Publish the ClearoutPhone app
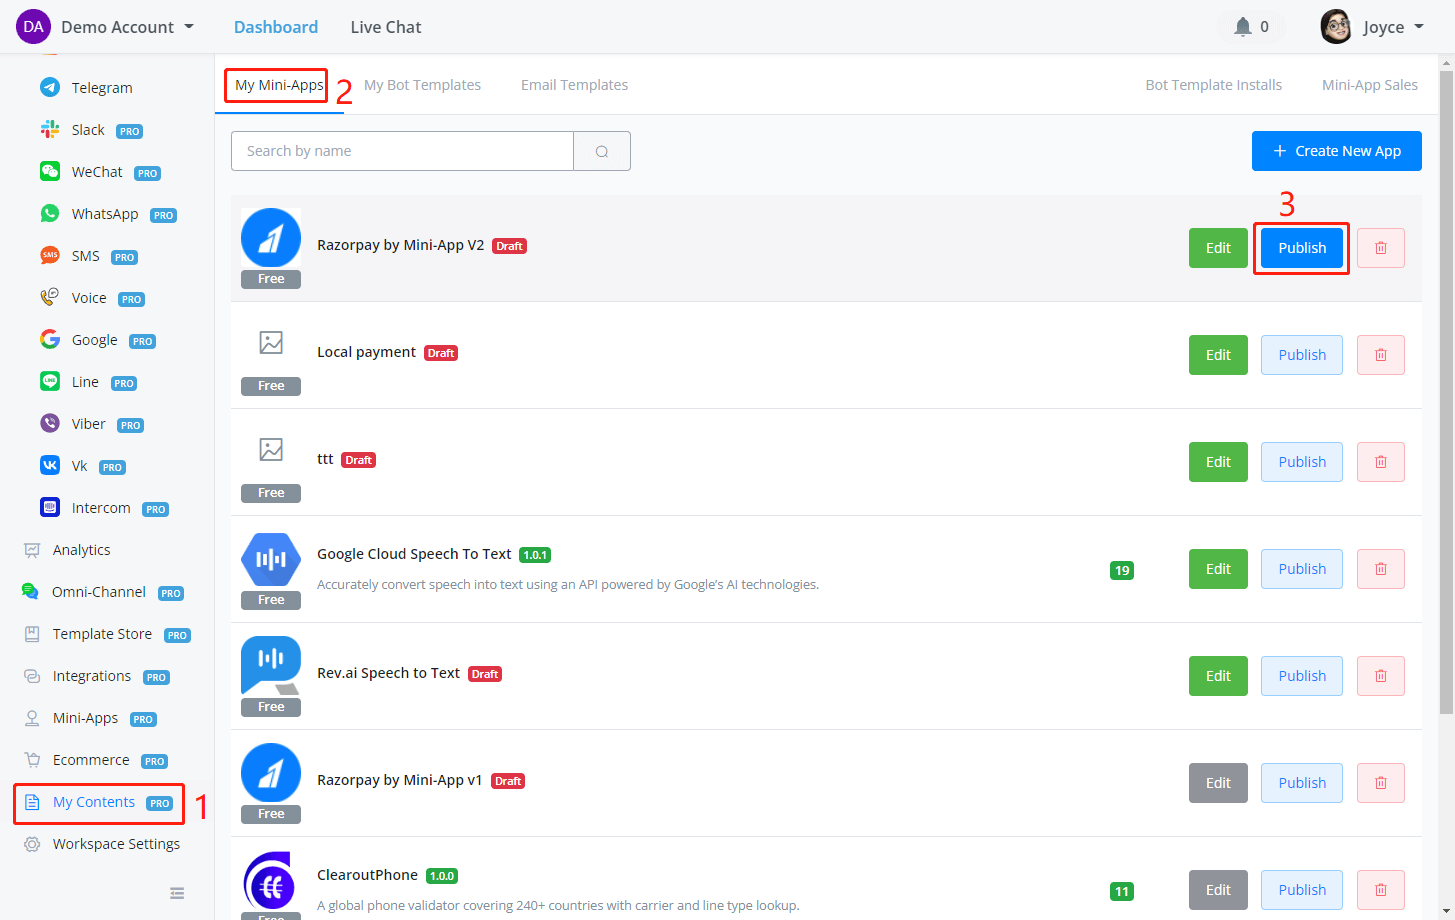This screenshot has height=920, width=1455. pos(1302,890)
